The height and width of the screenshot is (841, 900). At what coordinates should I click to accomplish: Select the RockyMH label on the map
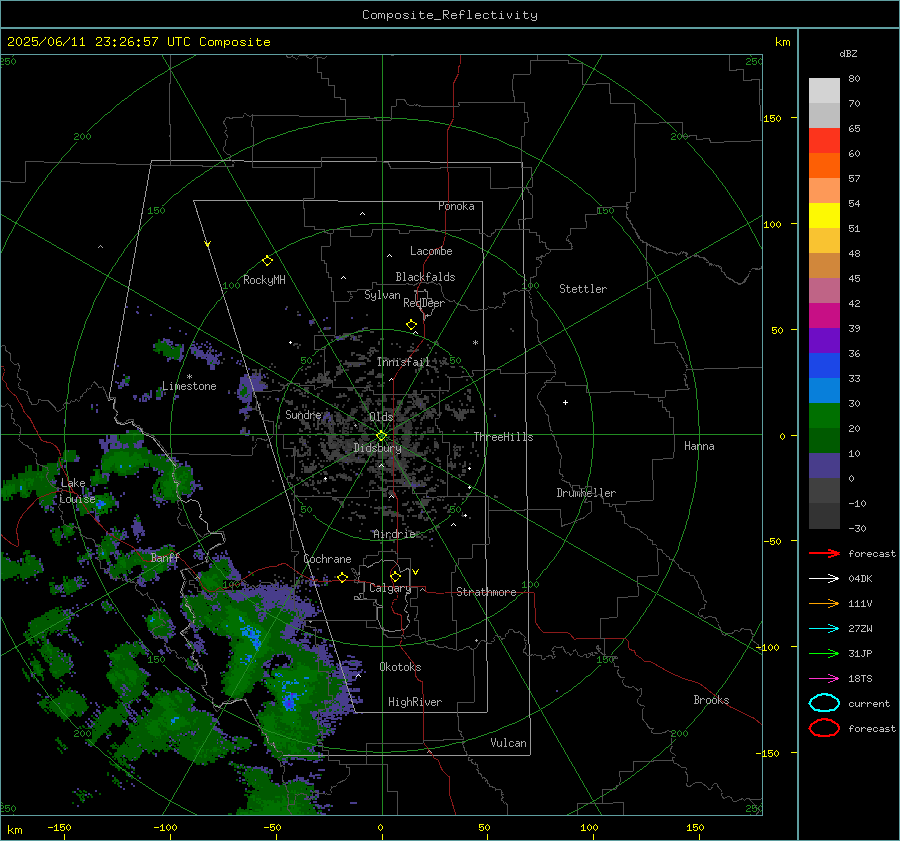[x=264, y=280]
